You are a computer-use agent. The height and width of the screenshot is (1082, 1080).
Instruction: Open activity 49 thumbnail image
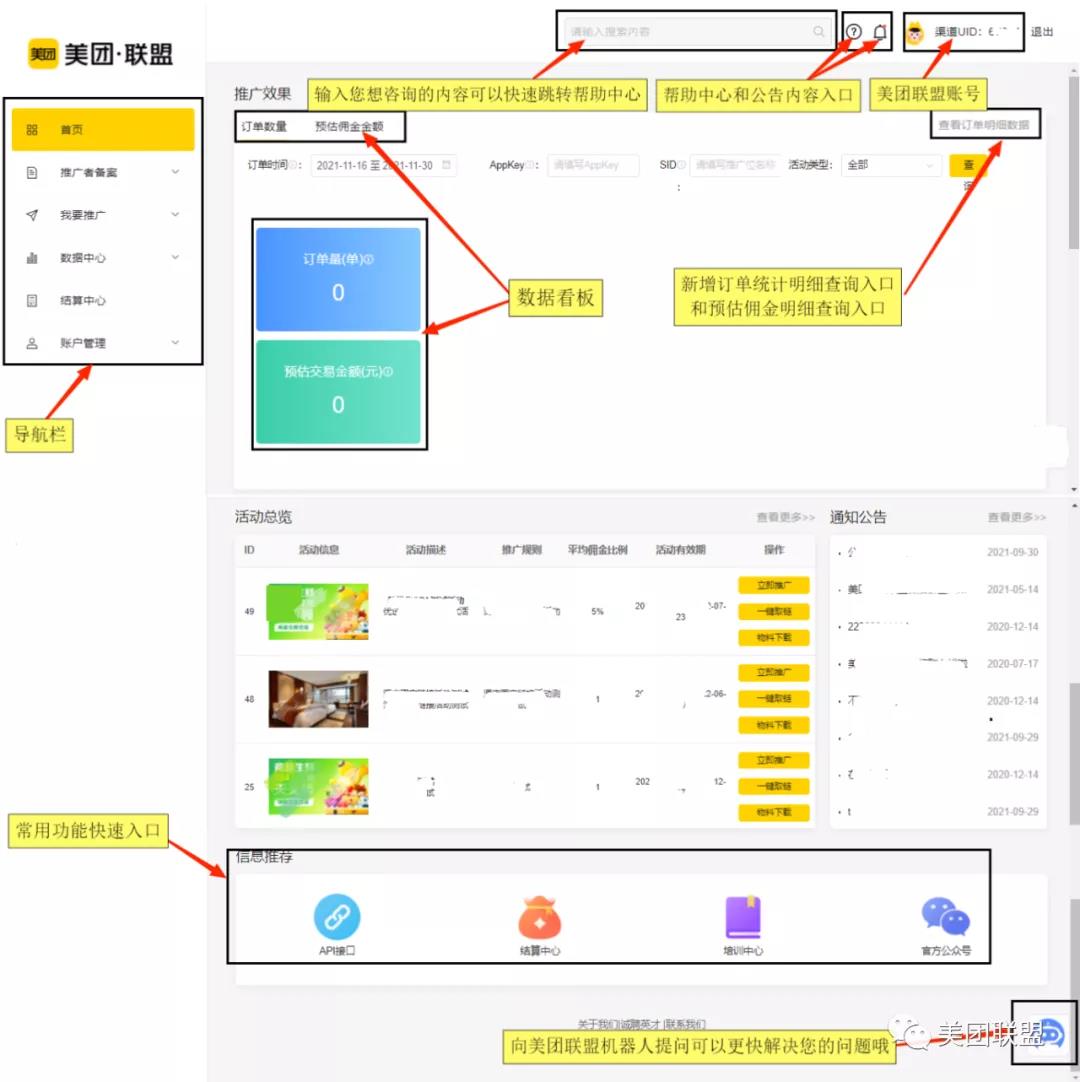[317, 611]
